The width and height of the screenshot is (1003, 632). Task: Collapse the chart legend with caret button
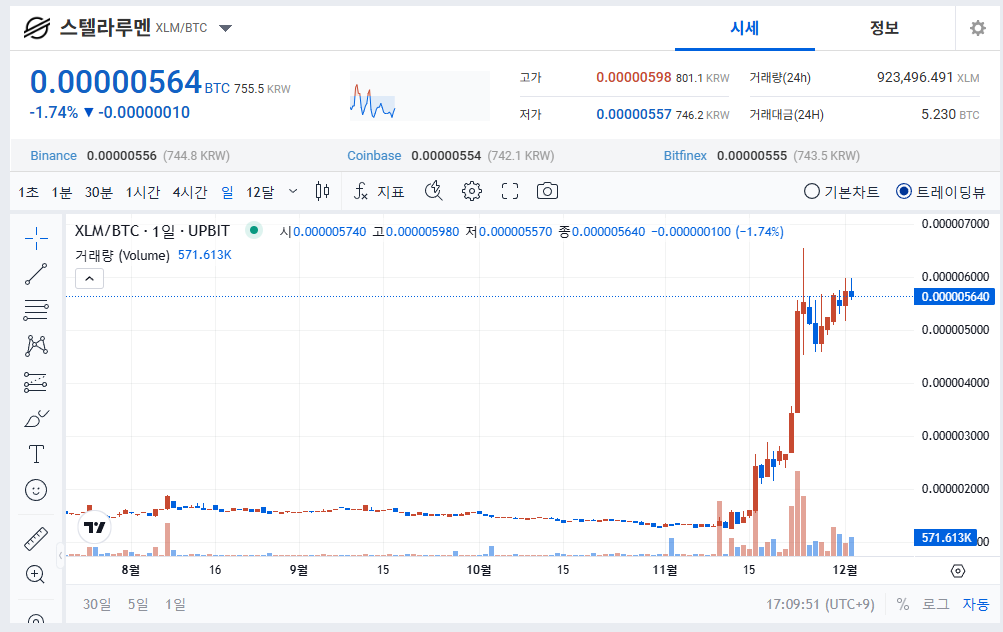tap(90, 278)
